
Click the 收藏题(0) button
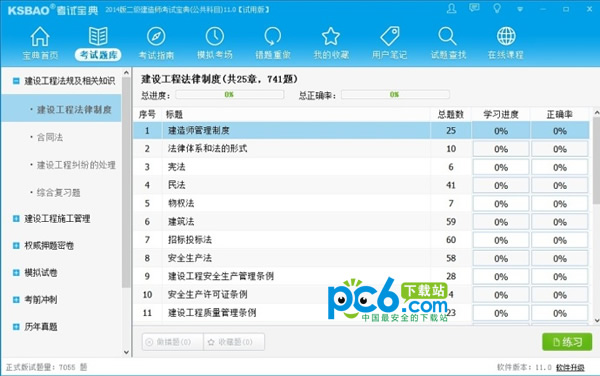[x=234, y=342]
